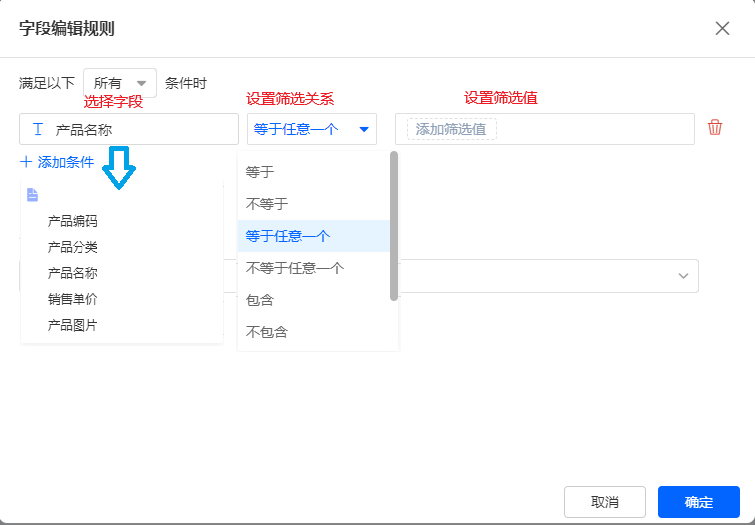Screen dimensions: 755x525
Task: Click the 取消 button
Action: [x=604, y=502]
